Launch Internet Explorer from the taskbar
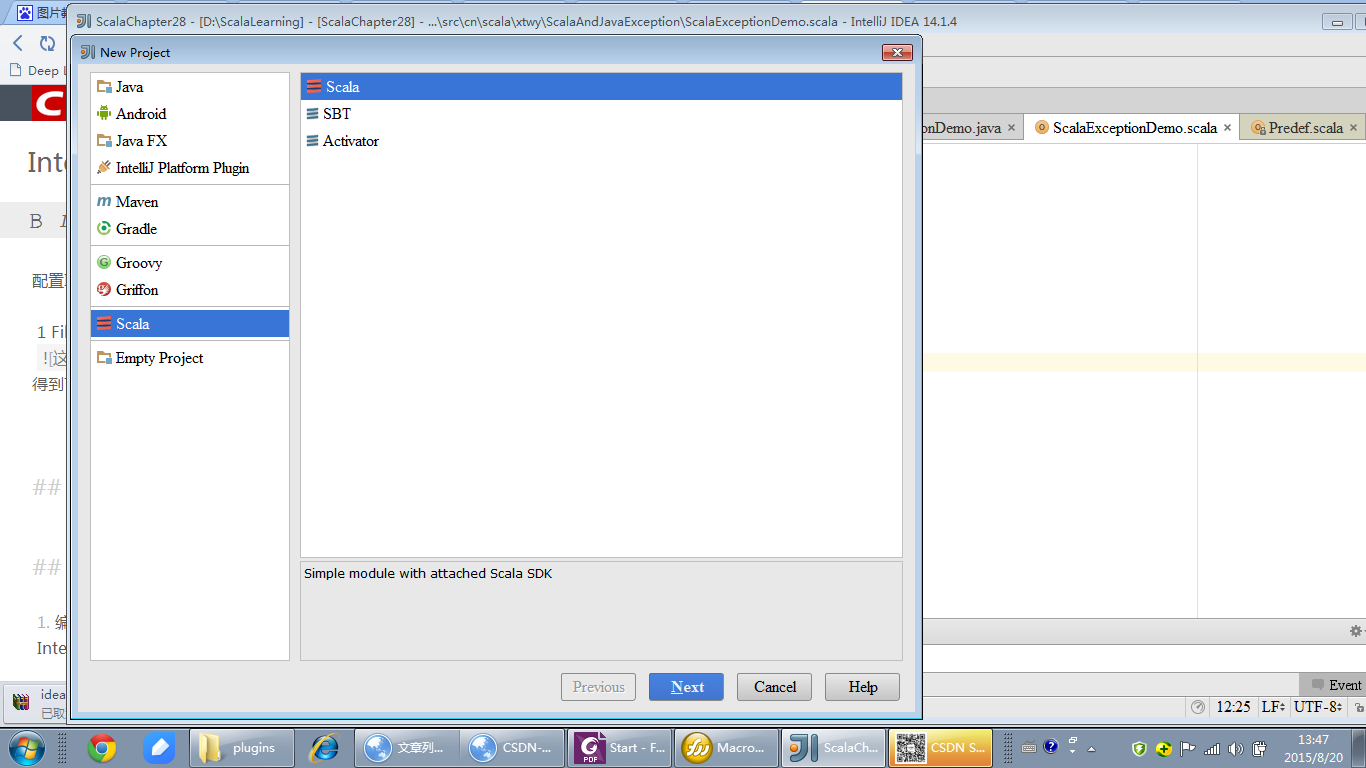This screenshot has height=768, width=1366. point(324,747)
